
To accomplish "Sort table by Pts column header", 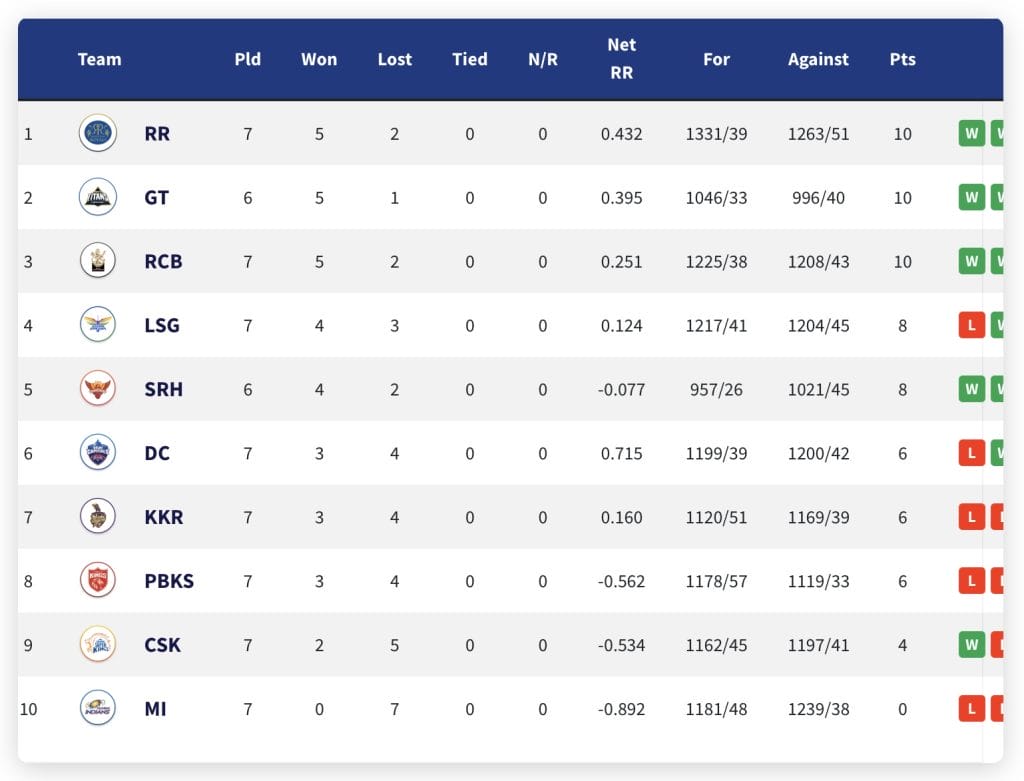I will [903, 59].
